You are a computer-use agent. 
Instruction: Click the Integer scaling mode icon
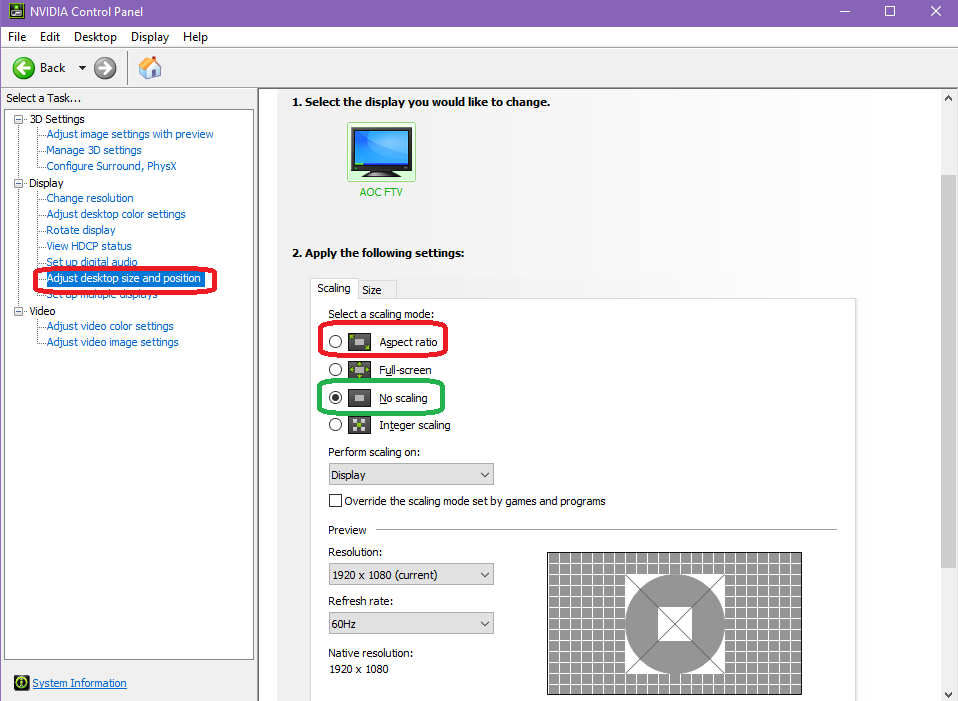point(360,425)
